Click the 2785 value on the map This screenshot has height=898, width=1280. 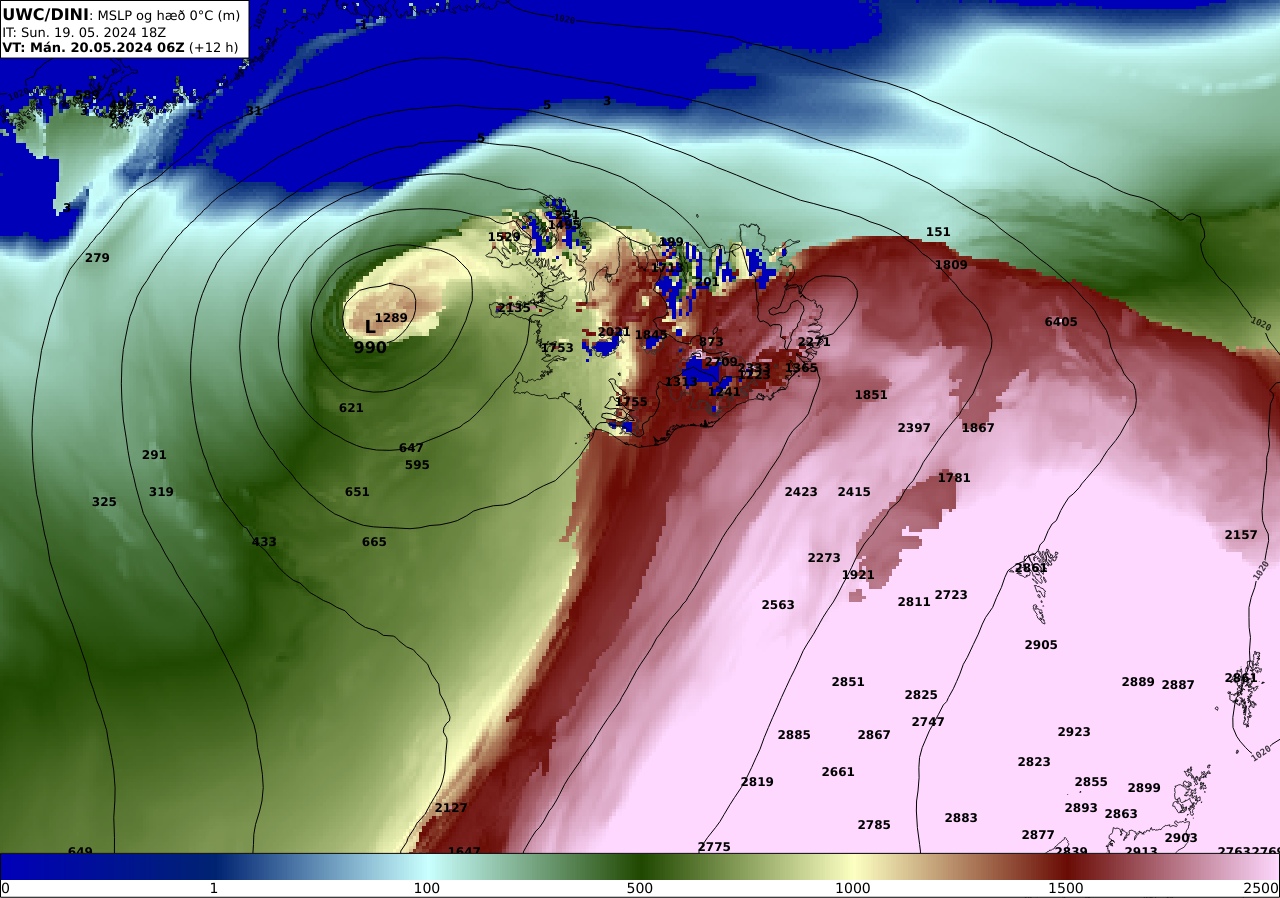(874, 825)
